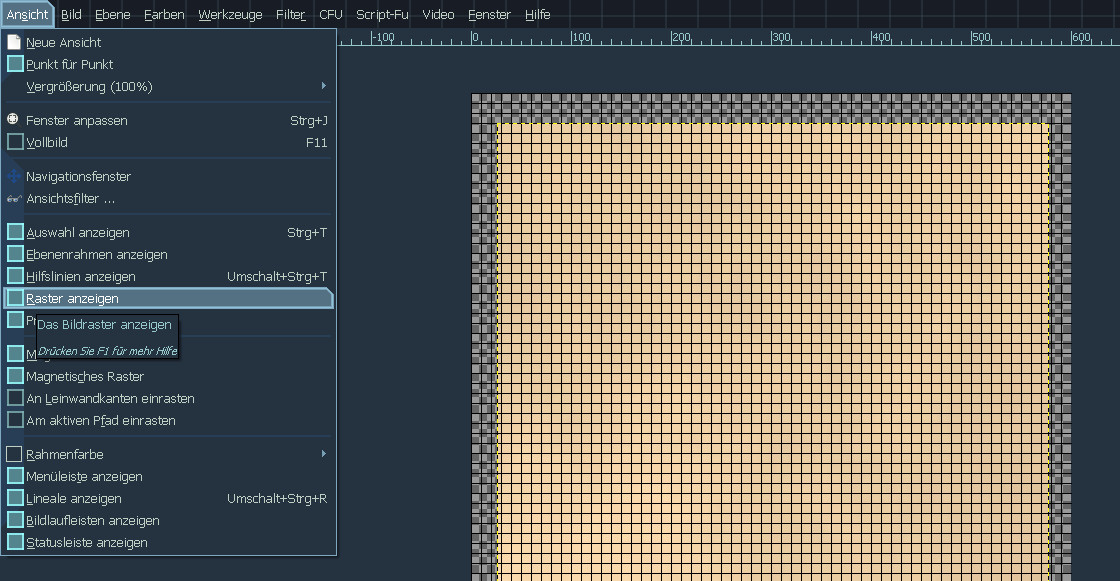Viewport: 1120px width, 581px height.
Task: Expand the Rahmenfarbe submenu arrow
Action: pos(323,454)
